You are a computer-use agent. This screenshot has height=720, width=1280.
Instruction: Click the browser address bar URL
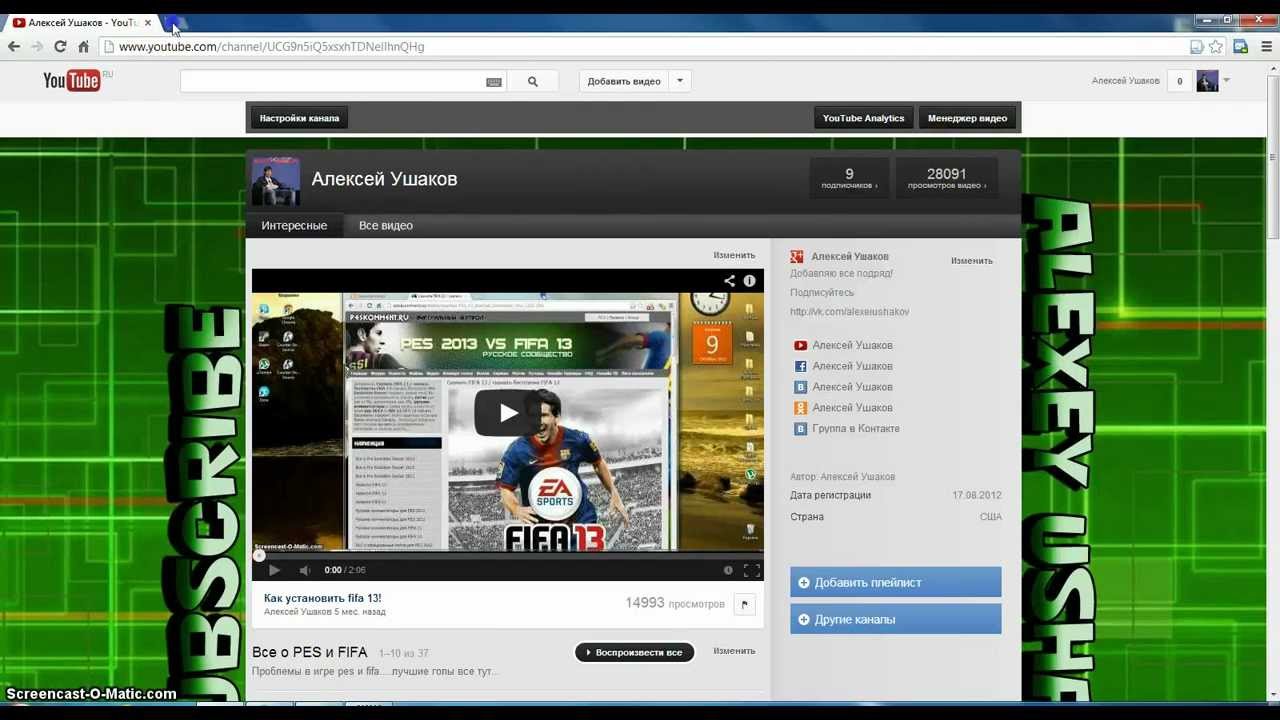click(271, 46)
